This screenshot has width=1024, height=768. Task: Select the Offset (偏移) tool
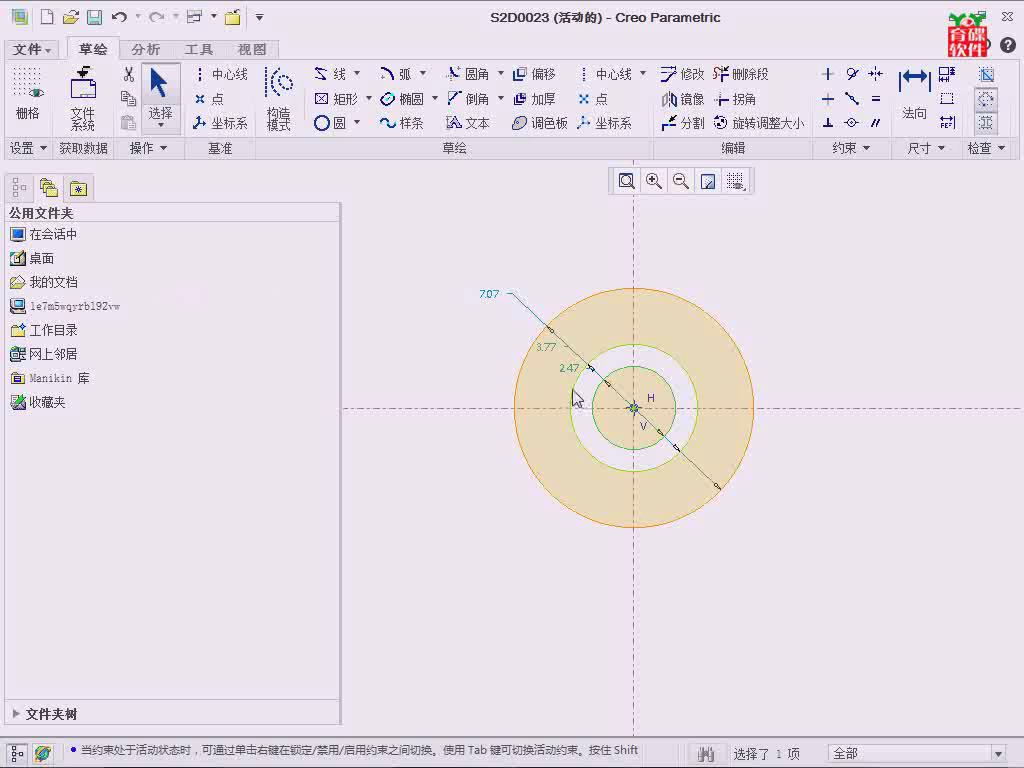(534, 74)
